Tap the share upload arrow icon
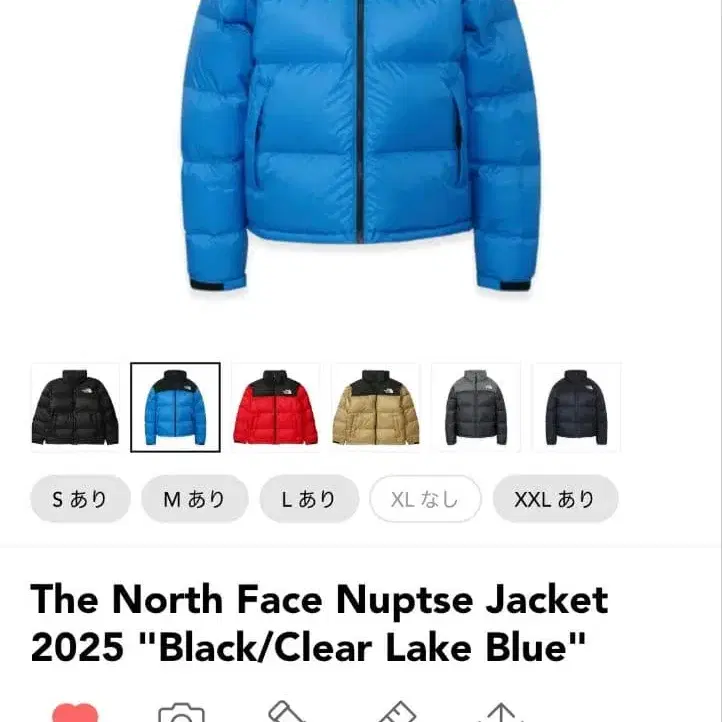 pos(501,712)
